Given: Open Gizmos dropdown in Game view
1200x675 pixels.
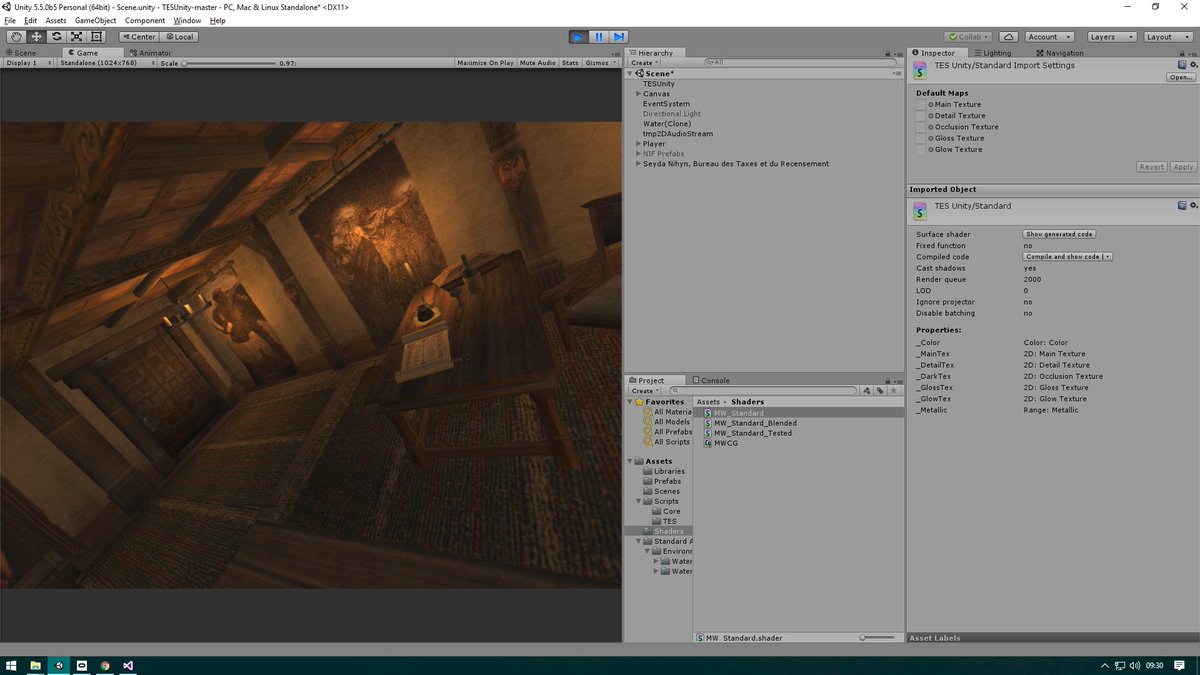Looking at the screenshot, I should coord(599,63).
